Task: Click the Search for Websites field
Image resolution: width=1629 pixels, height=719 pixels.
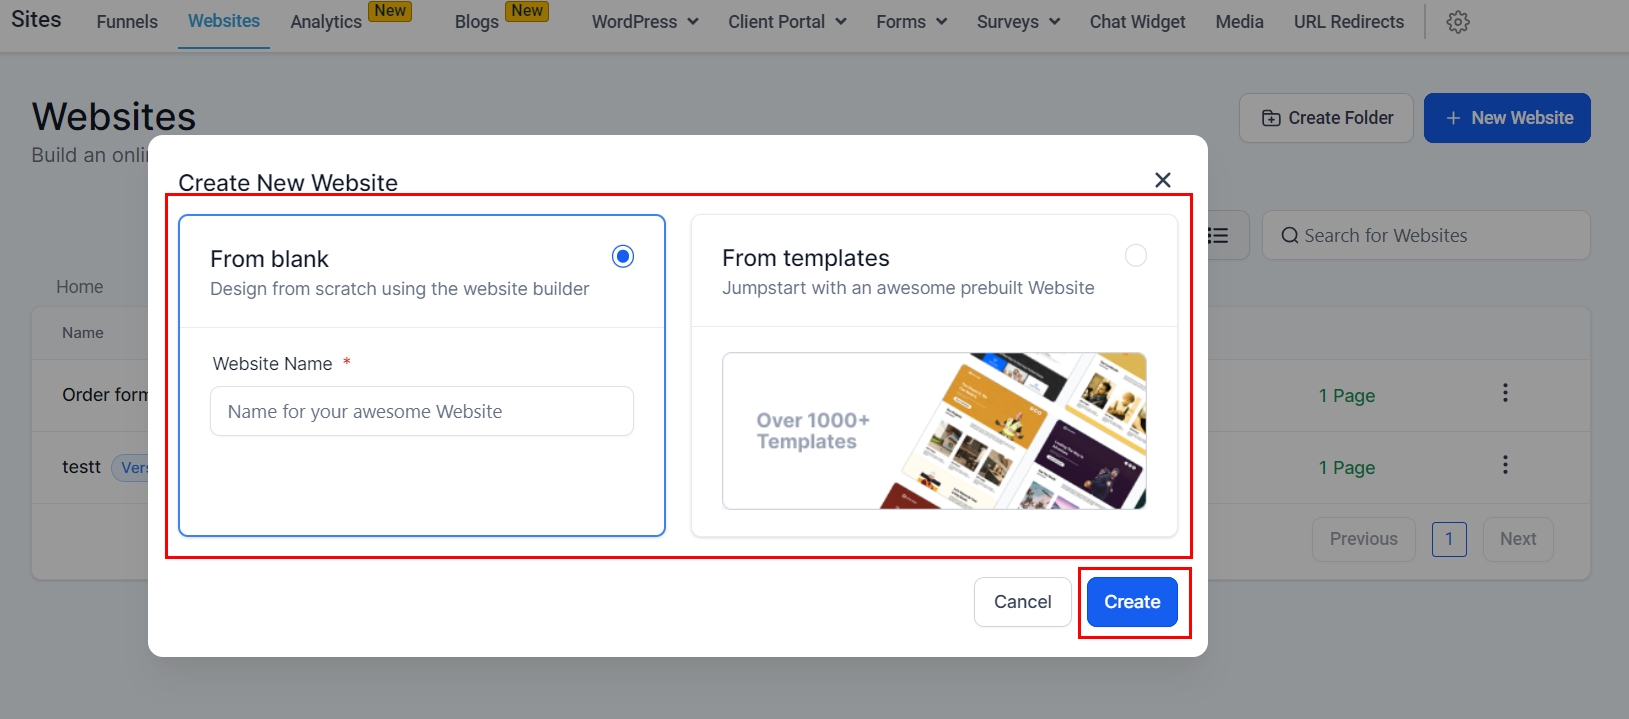Action: click(1426, 235)
